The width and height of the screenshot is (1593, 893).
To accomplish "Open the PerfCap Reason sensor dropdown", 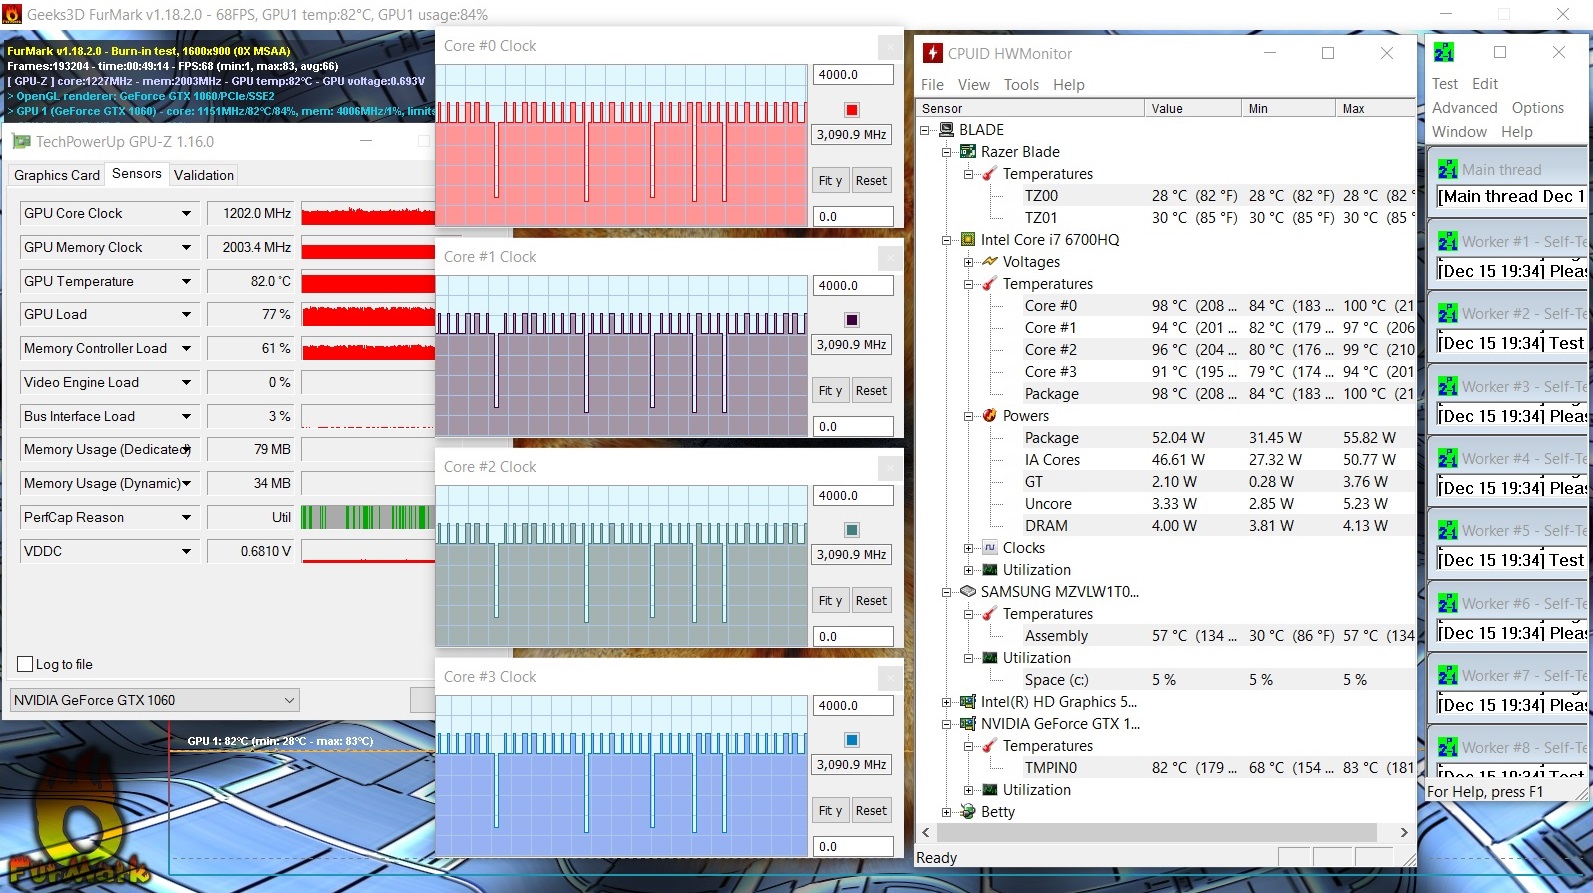I will (x=186, y=517).
